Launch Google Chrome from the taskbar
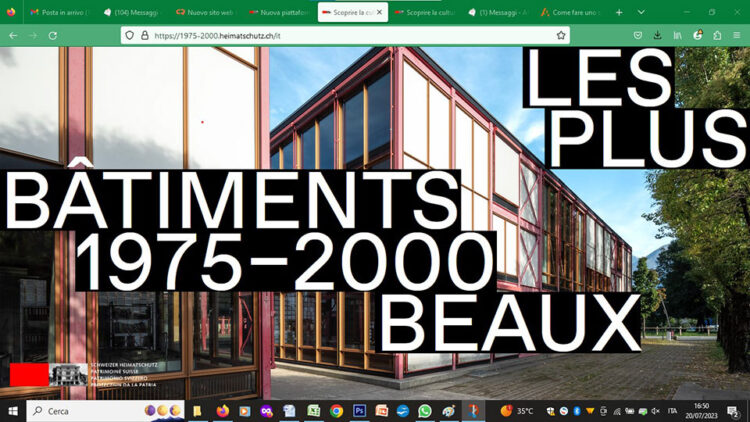 click(x=336, y=411)
